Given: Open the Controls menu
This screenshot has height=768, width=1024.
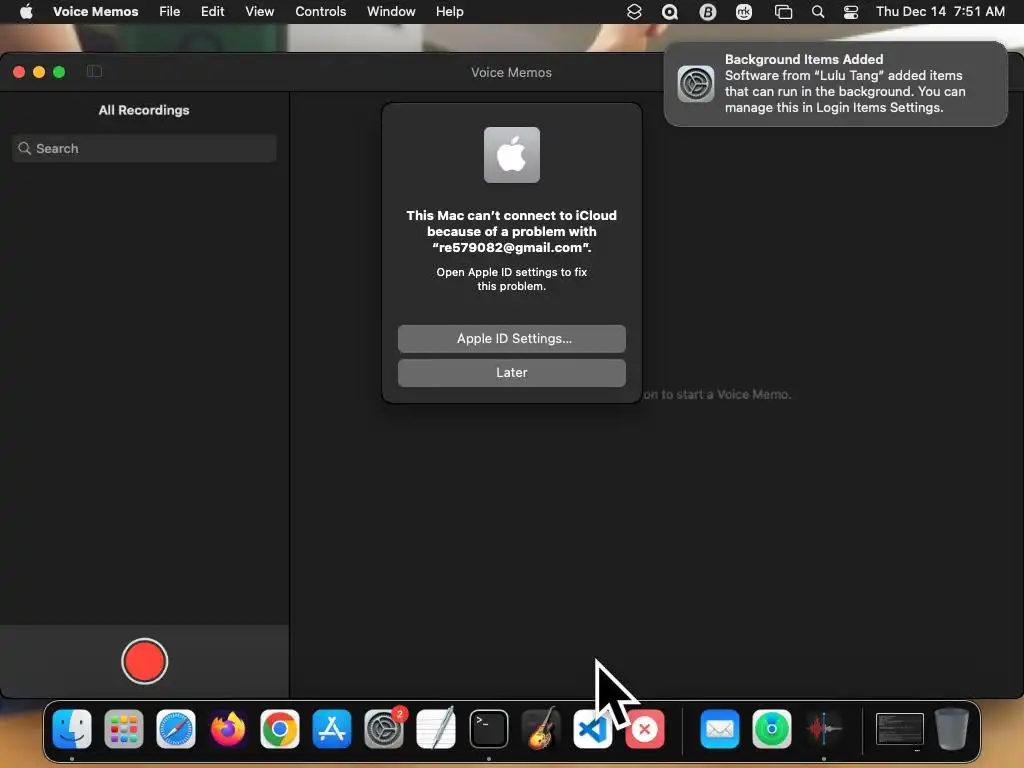Looking at the screenshot, I should (x=320, y=11).
